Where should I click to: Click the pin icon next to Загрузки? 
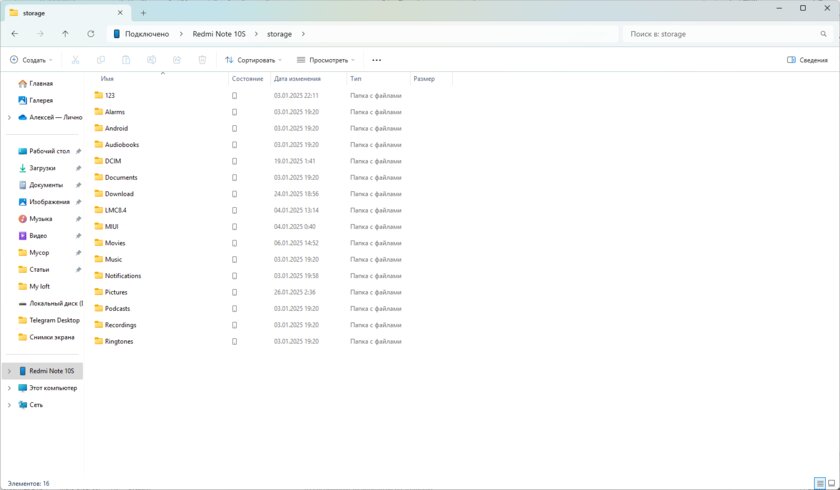click(78, 168)
